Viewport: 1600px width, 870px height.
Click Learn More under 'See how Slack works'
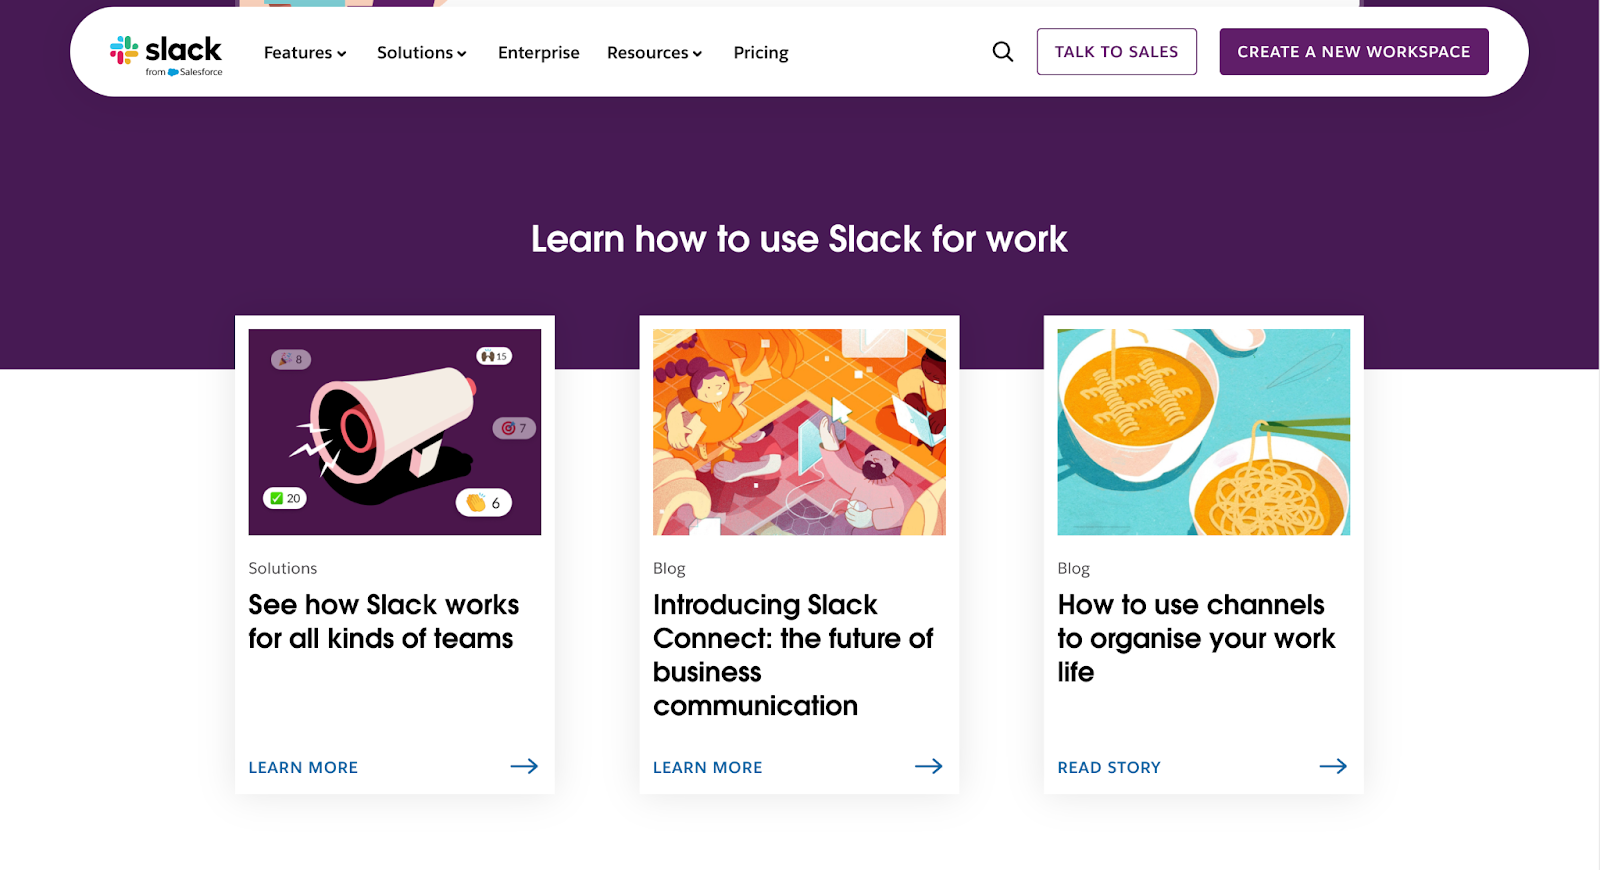303,767
